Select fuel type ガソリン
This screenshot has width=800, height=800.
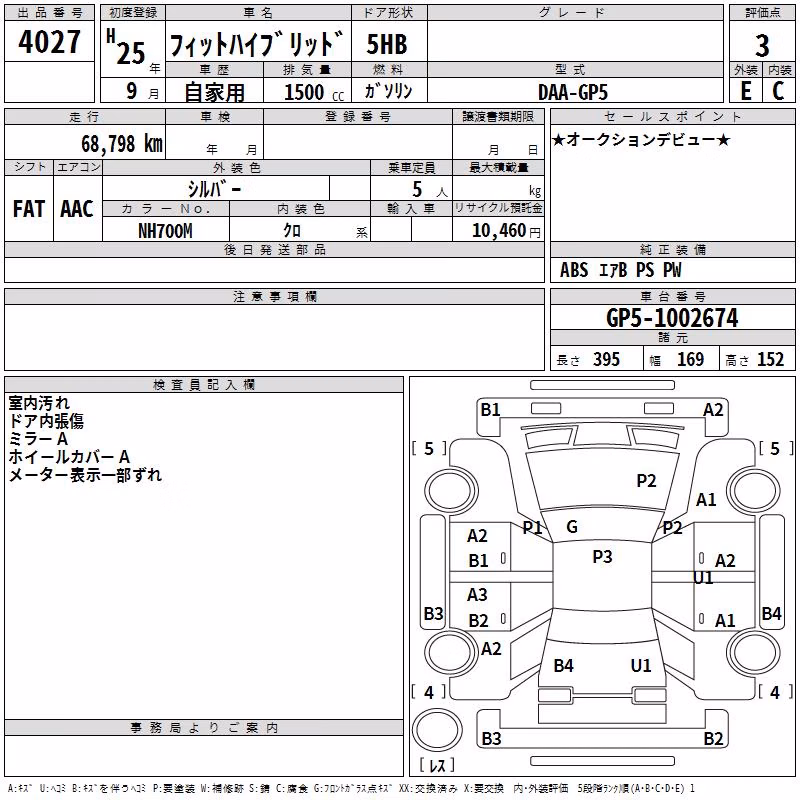[388, 91]
